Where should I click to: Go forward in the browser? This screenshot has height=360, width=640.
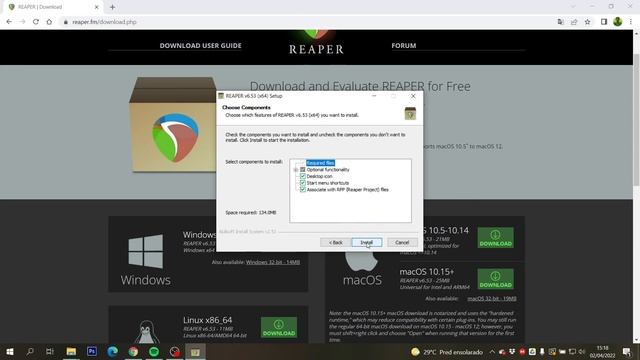(22, 22)
